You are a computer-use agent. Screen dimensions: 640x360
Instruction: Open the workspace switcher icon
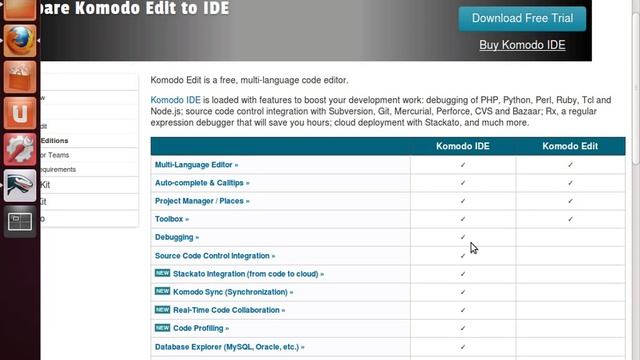[20, 222]
